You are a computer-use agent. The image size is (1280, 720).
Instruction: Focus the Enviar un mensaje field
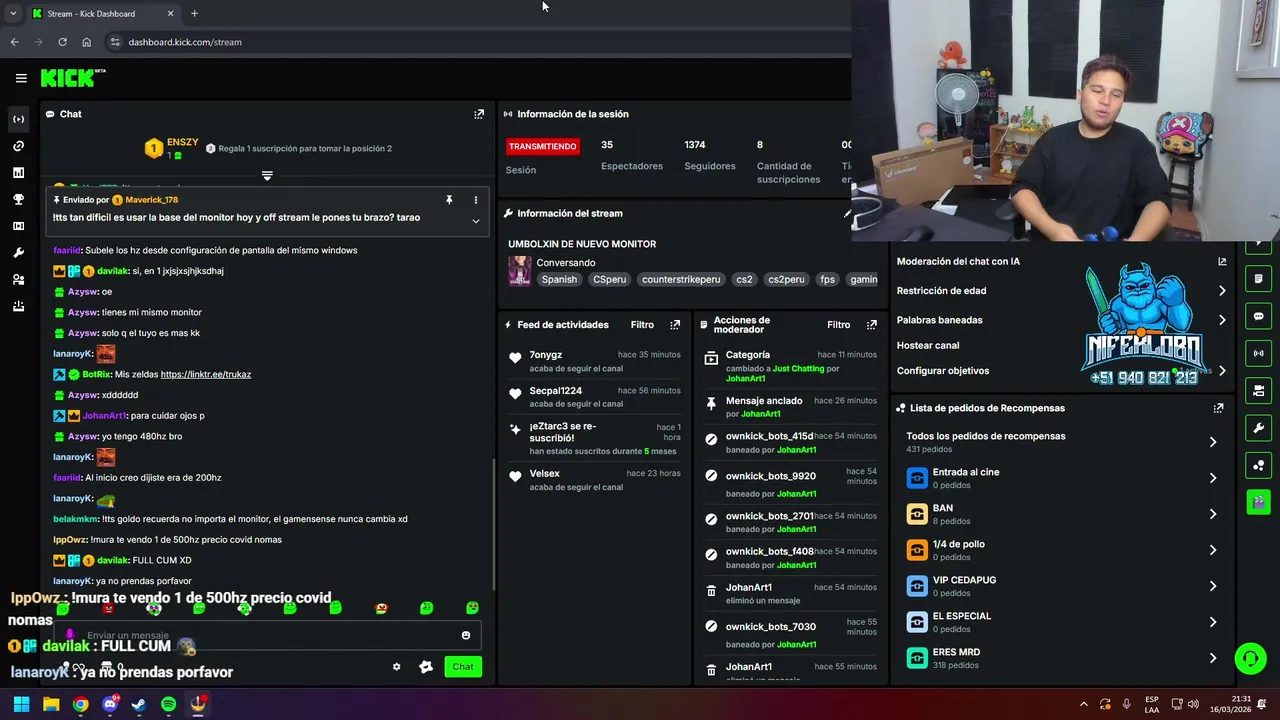tap(270, 635)
